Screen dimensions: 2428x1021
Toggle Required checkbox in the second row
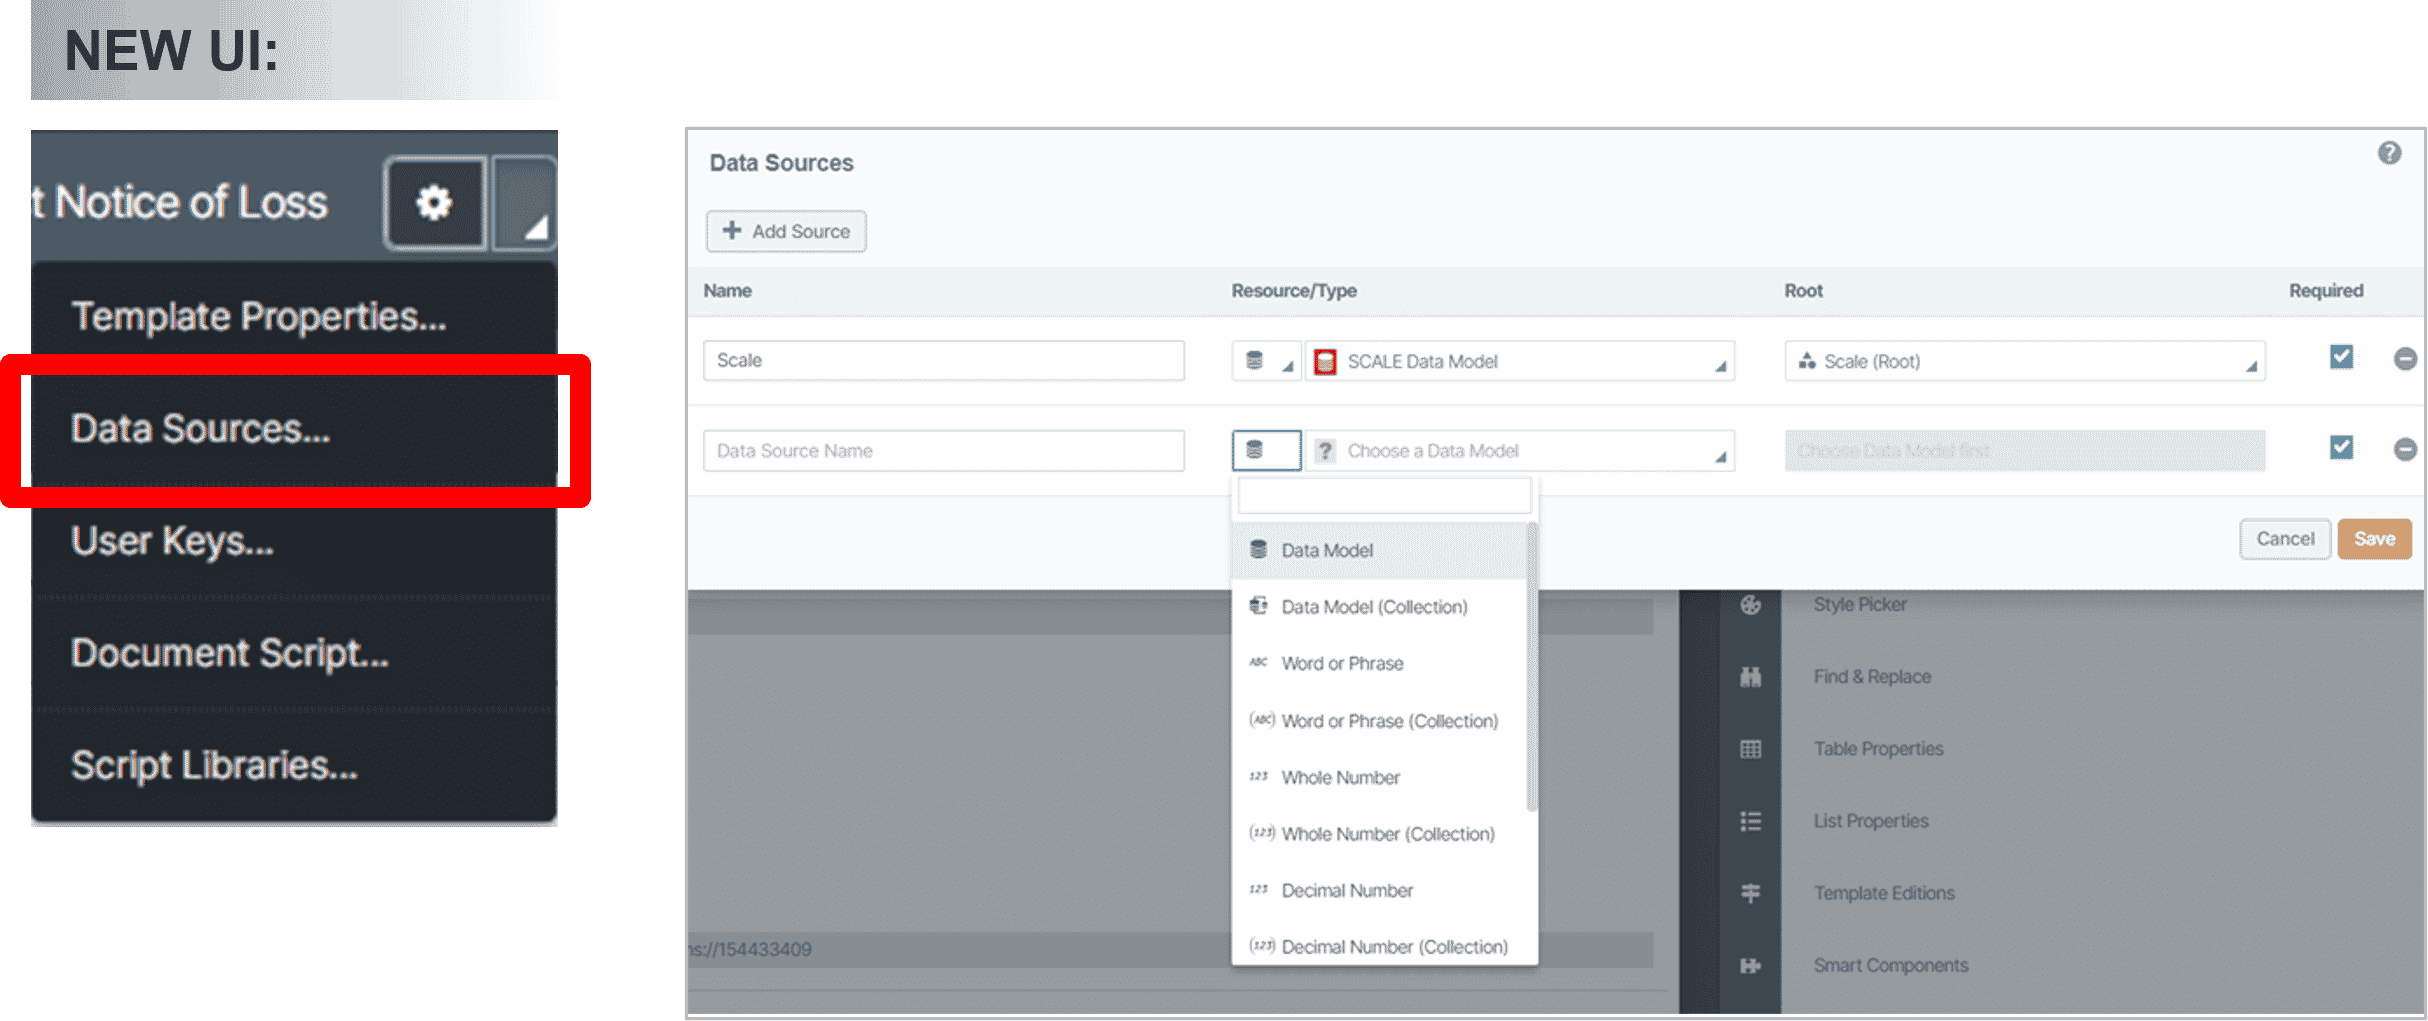point(2341,447)
